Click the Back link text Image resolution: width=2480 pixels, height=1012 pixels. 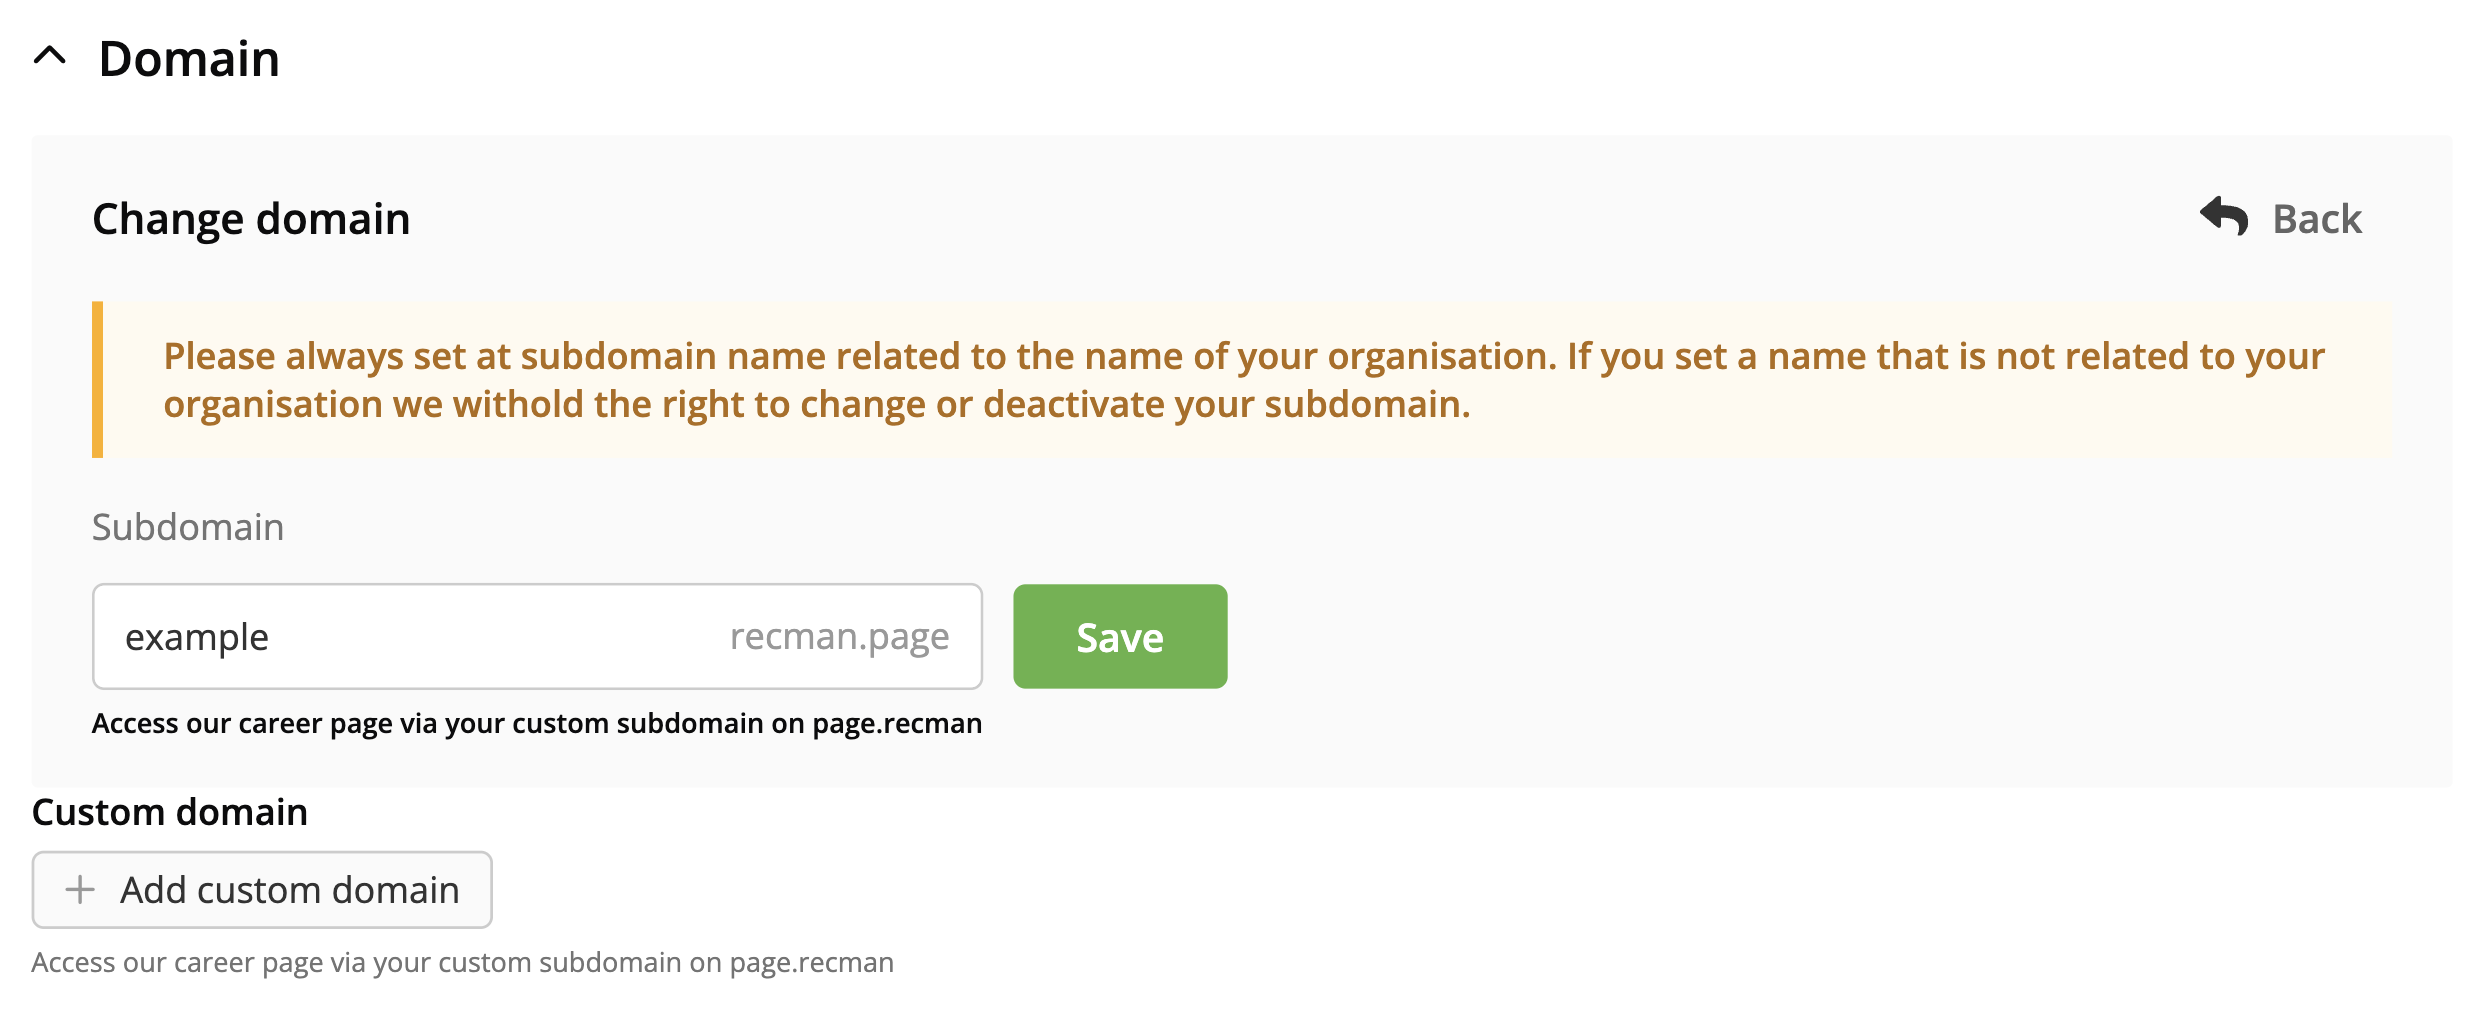click(x=2316, y=219)
